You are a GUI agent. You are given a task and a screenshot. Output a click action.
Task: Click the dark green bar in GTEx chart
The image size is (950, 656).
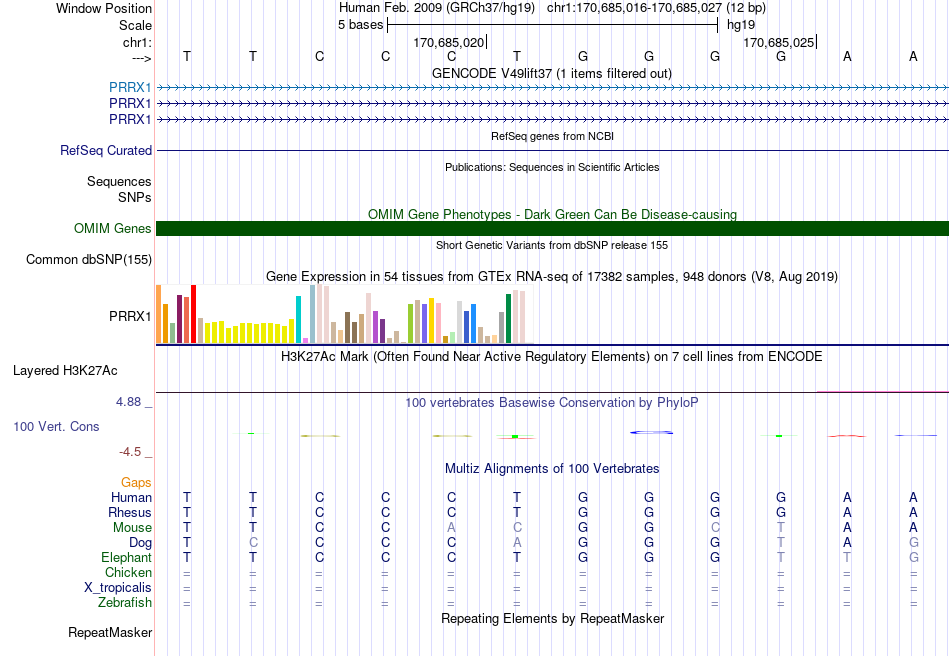[508, 319]
